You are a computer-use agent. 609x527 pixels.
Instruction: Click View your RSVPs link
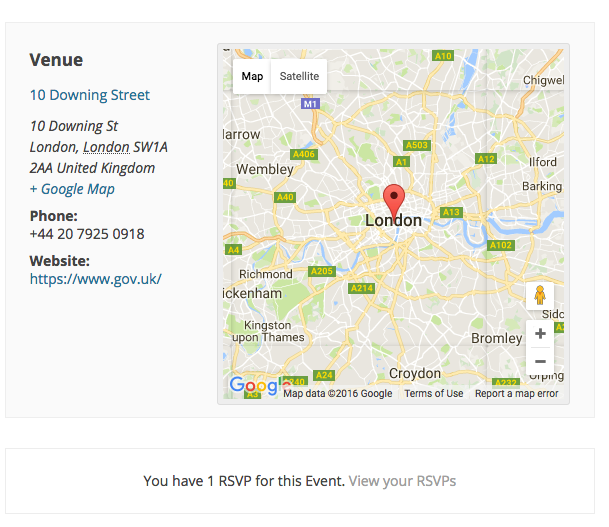pos(402,481)
